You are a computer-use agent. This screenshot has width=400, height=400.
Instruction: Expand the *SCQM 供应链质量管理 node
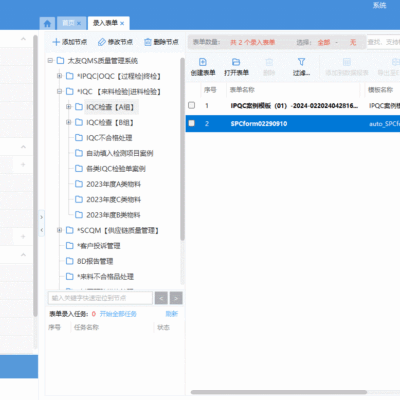point(59,230)
